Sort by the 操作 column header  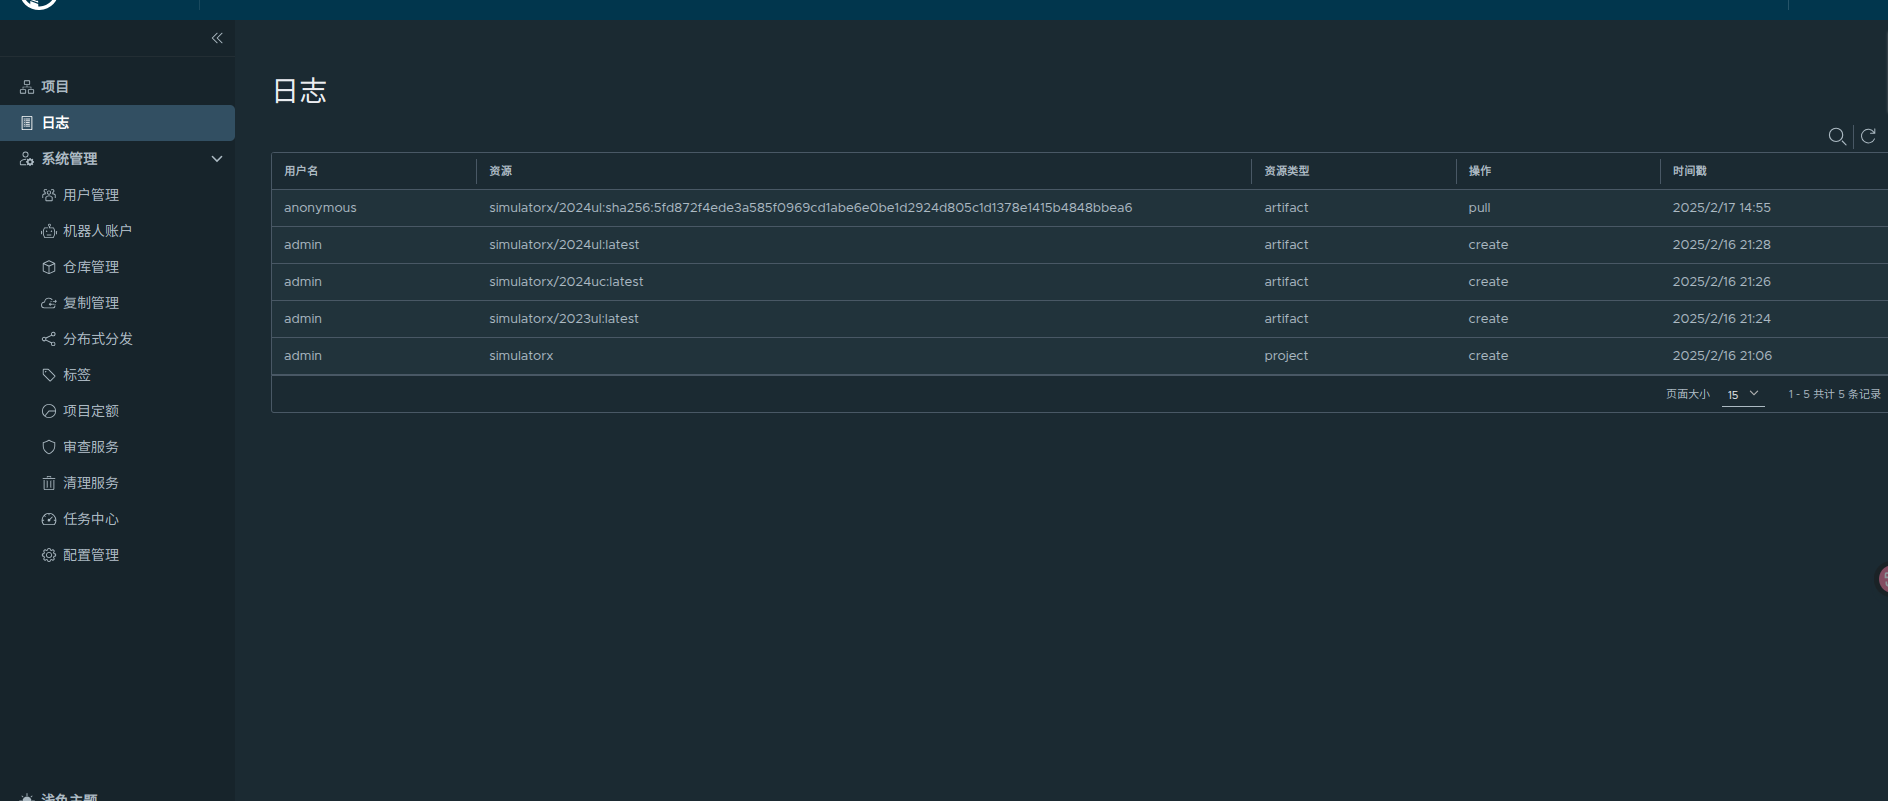coord(1480,171)
